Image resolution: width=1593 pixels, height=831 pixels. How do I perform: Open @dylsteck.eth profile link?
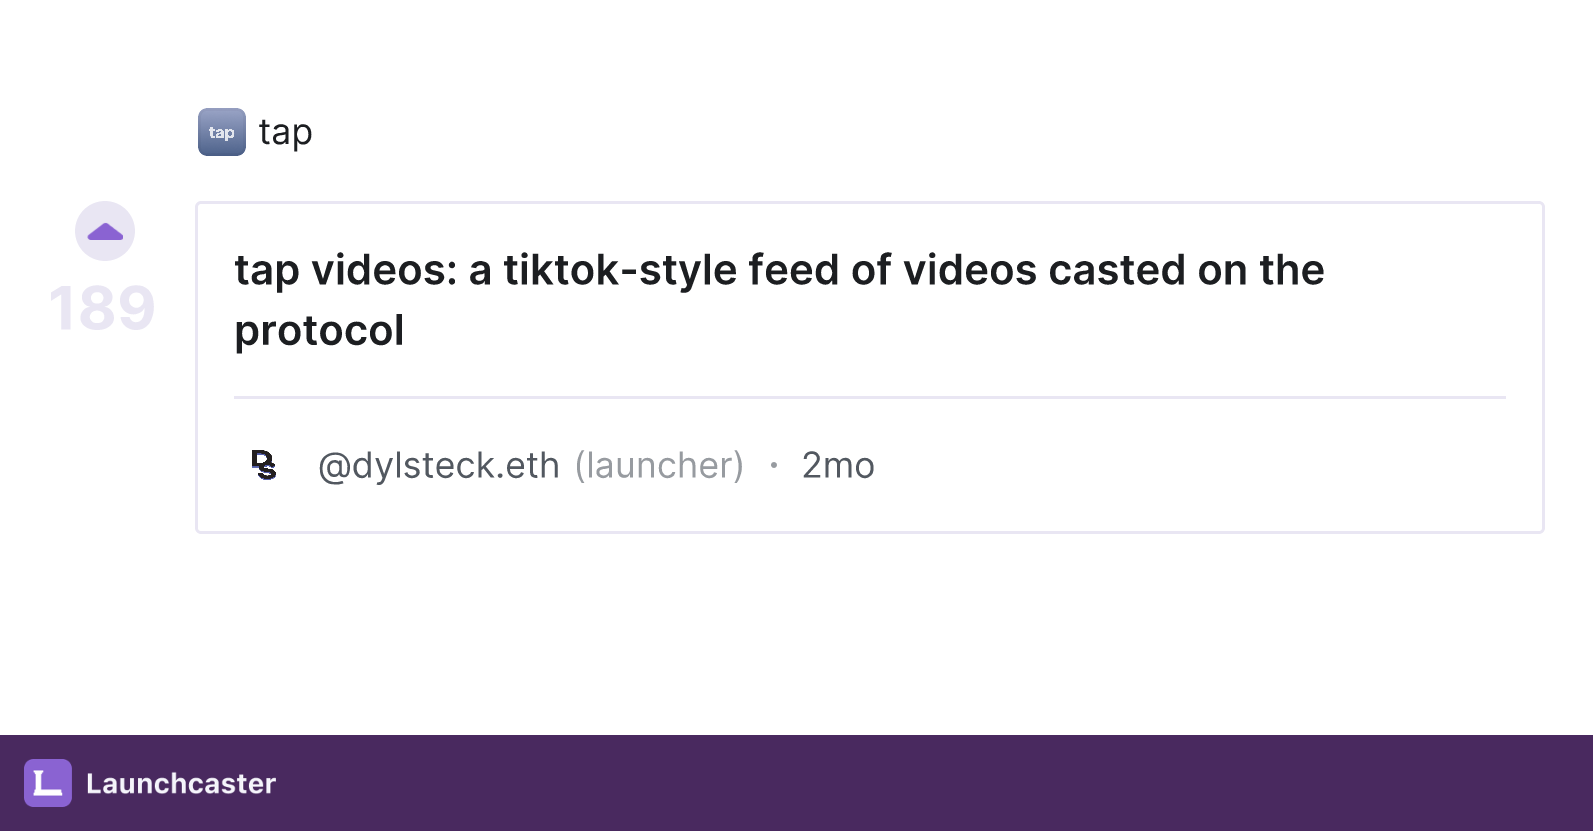pyautogui.click(x=438, y=465)
